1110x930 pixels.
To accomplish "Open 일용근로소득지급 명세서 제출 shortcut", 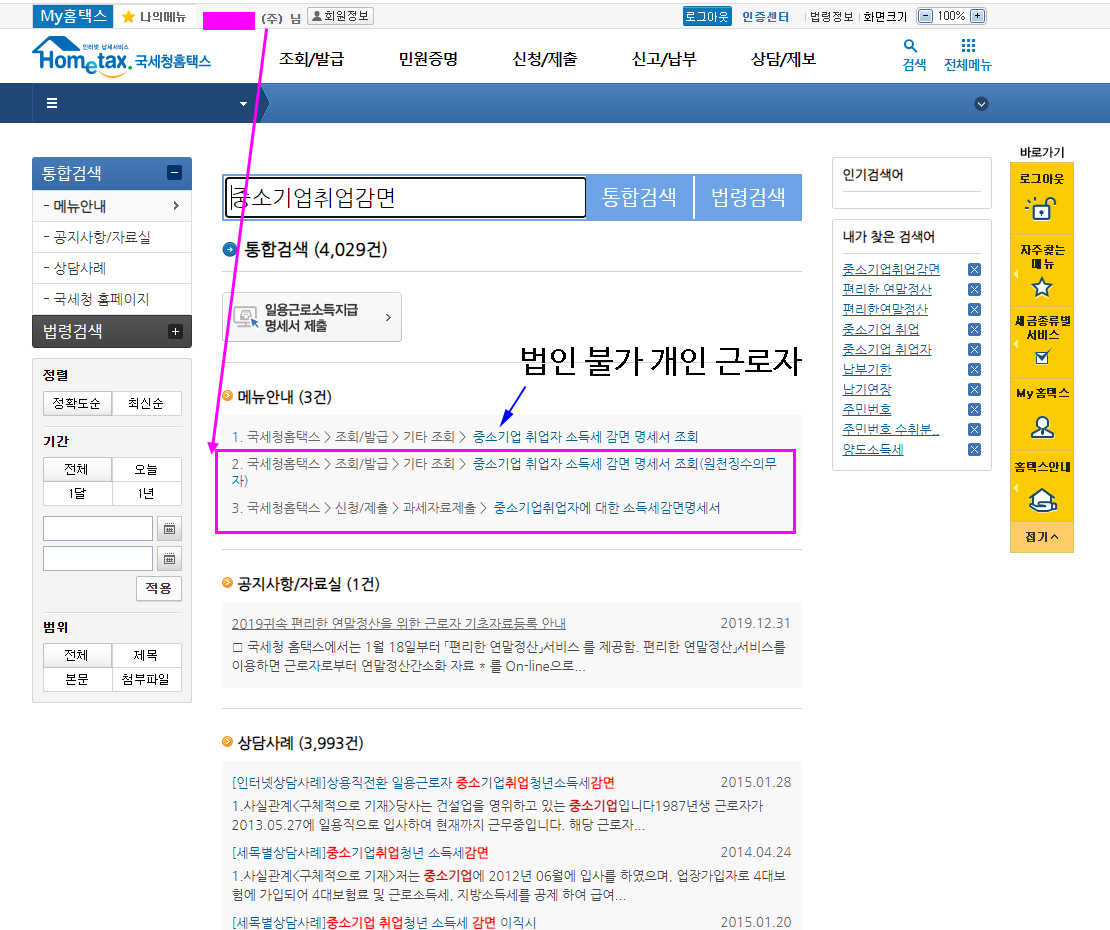I will (311, 317).
